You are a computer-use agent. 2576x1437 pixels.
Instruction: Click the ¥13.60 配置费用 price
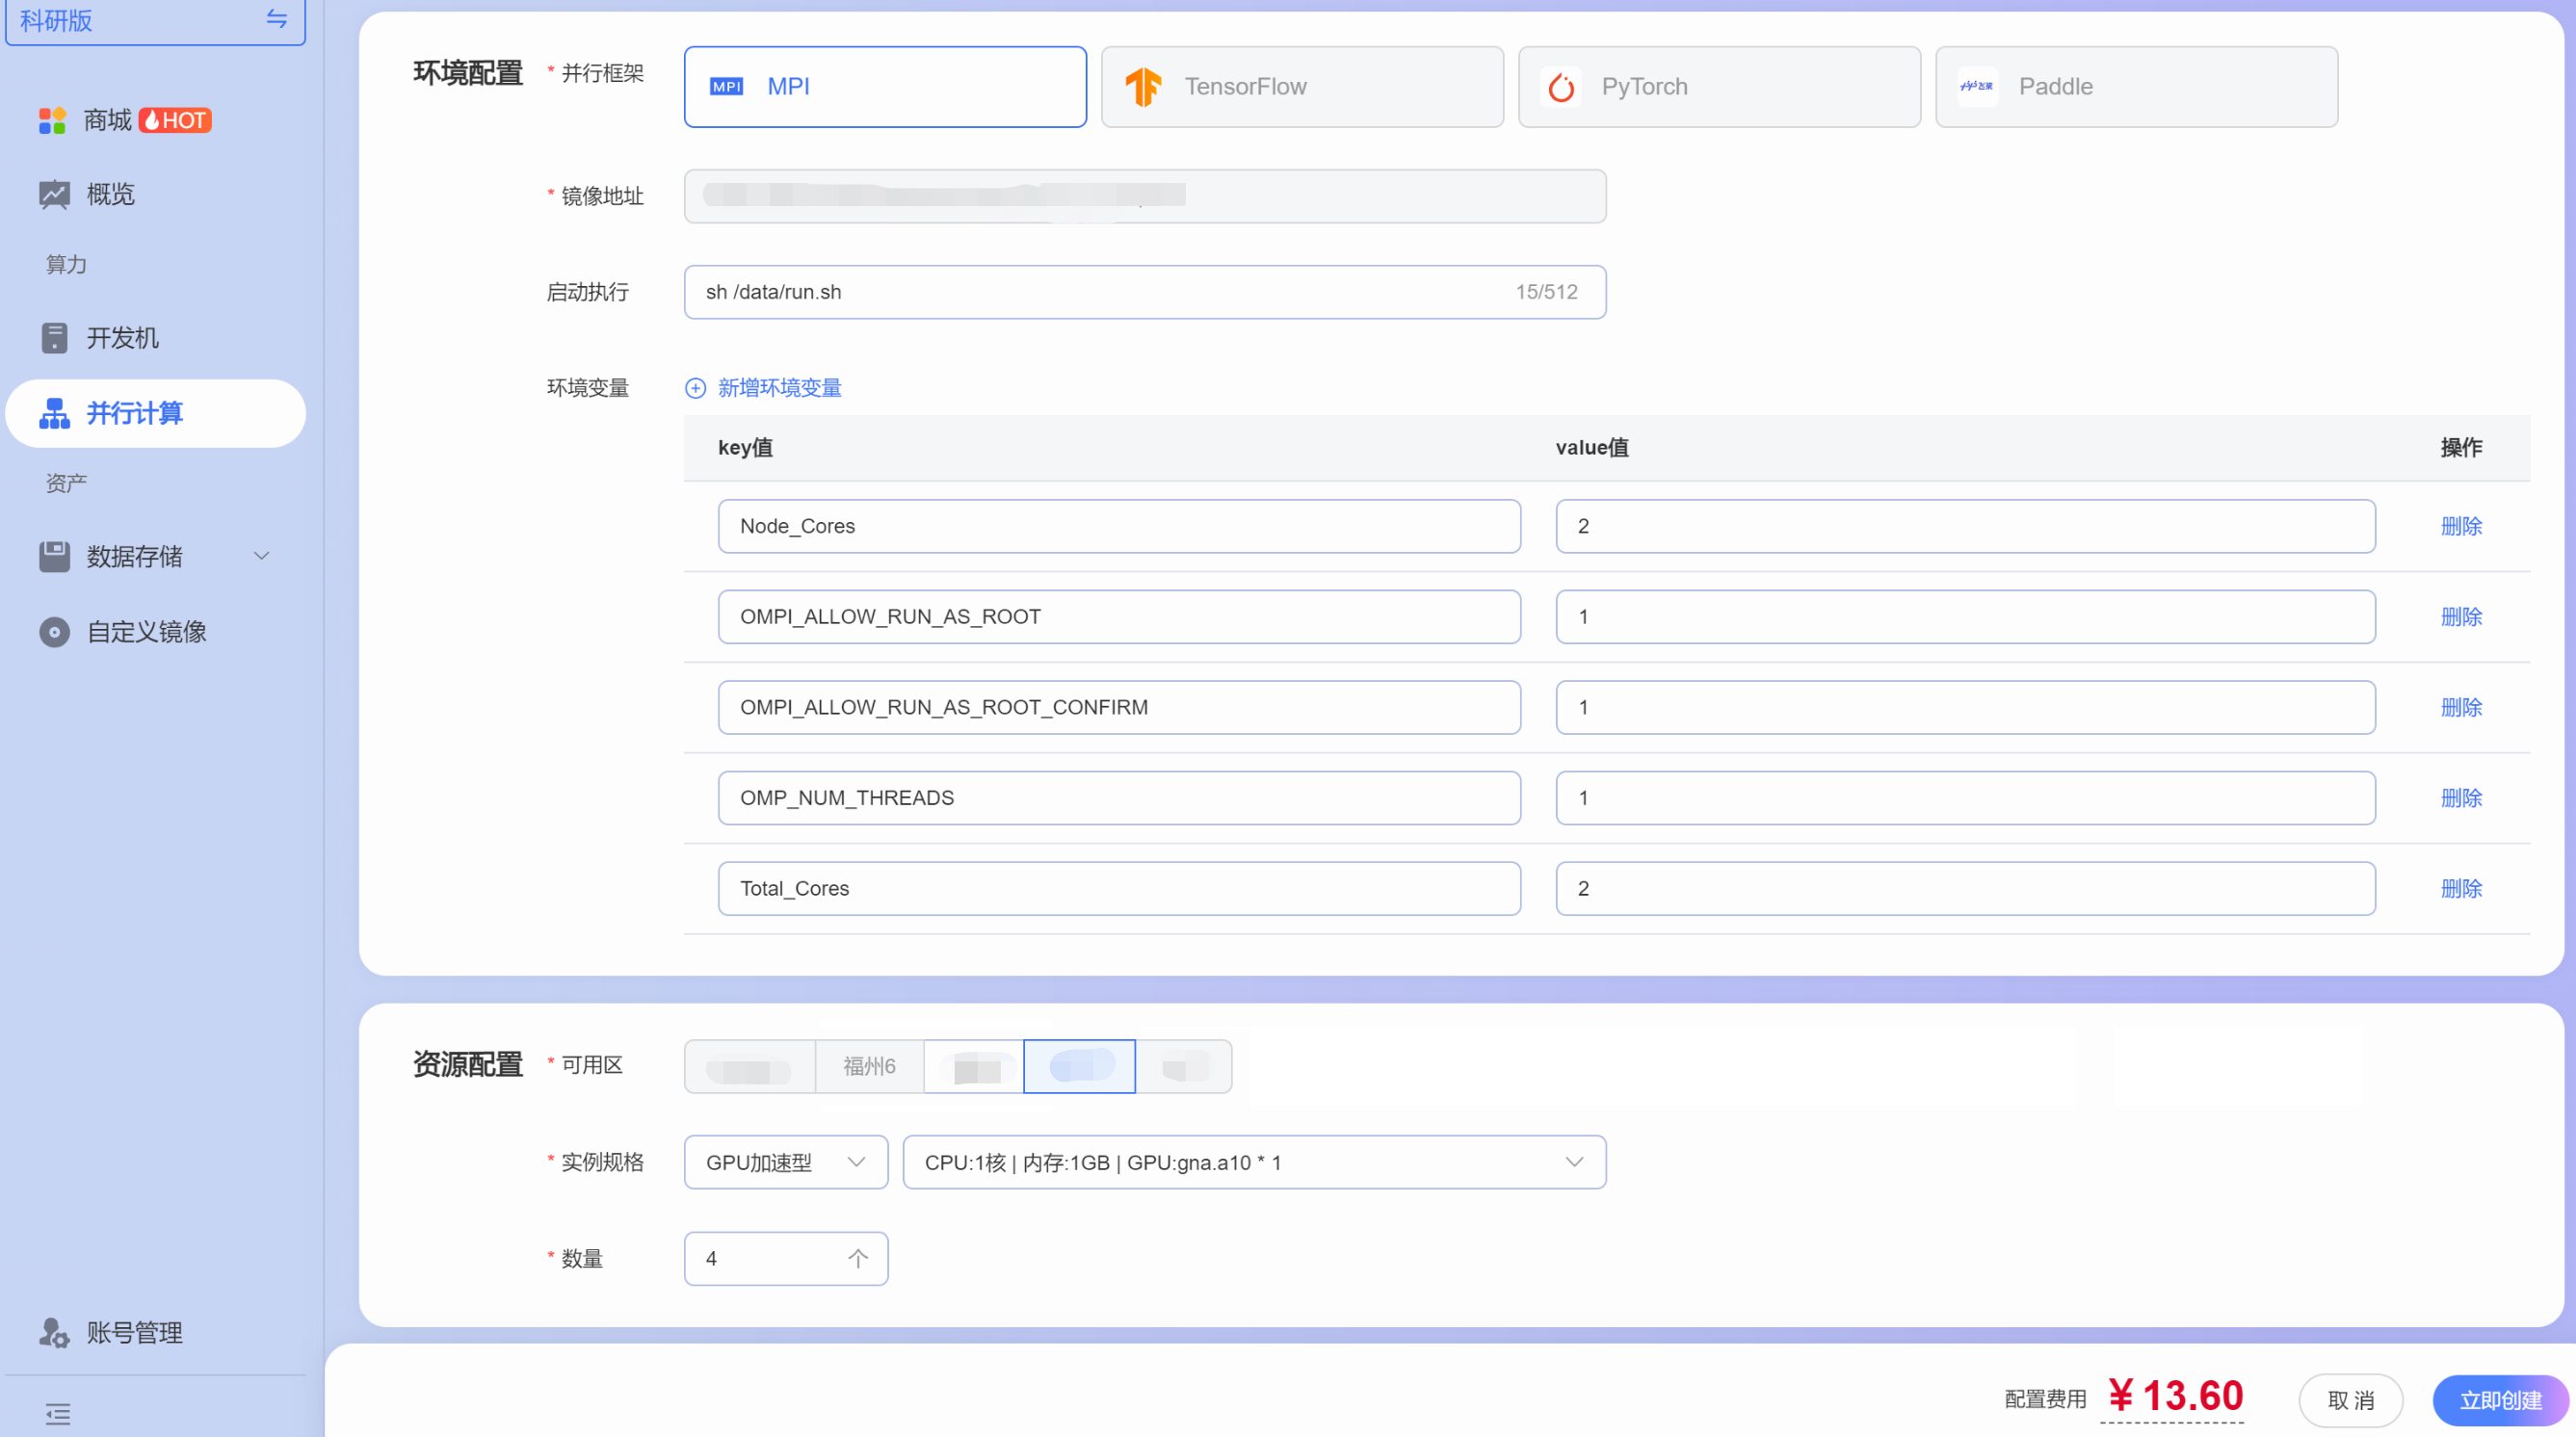(2175, 1396)
